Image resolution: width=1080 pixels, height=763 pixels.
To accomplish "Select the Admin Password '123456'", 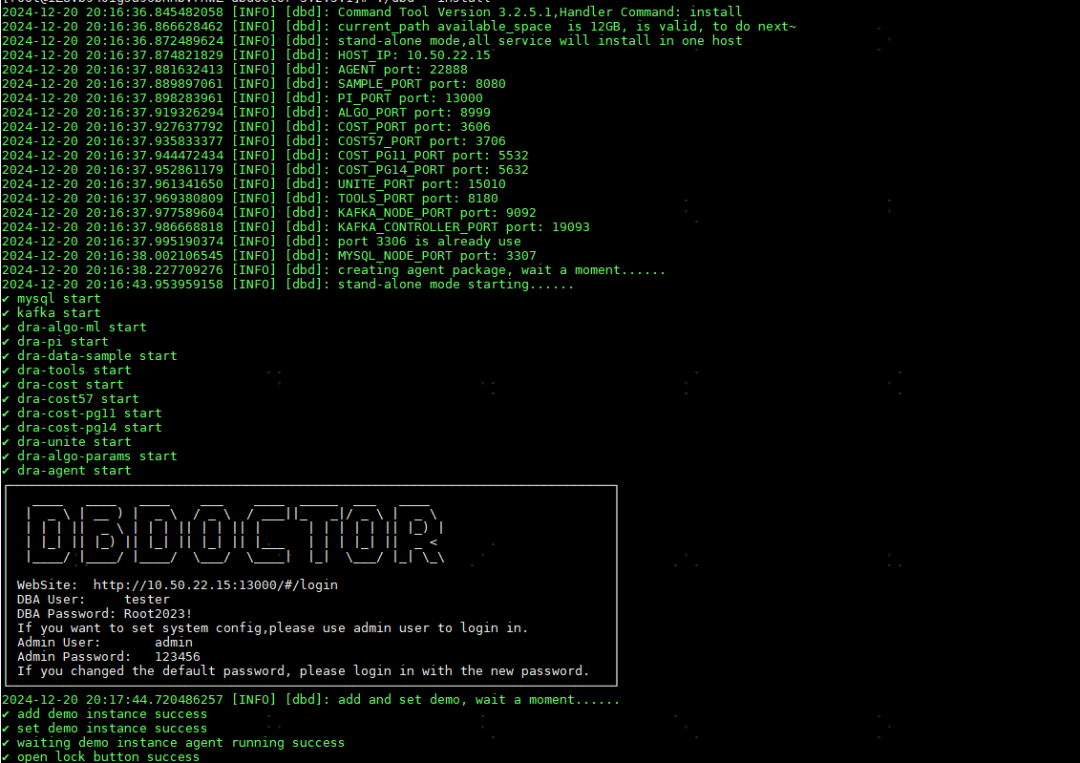I will pyautogui.click(x=177, y=656).
